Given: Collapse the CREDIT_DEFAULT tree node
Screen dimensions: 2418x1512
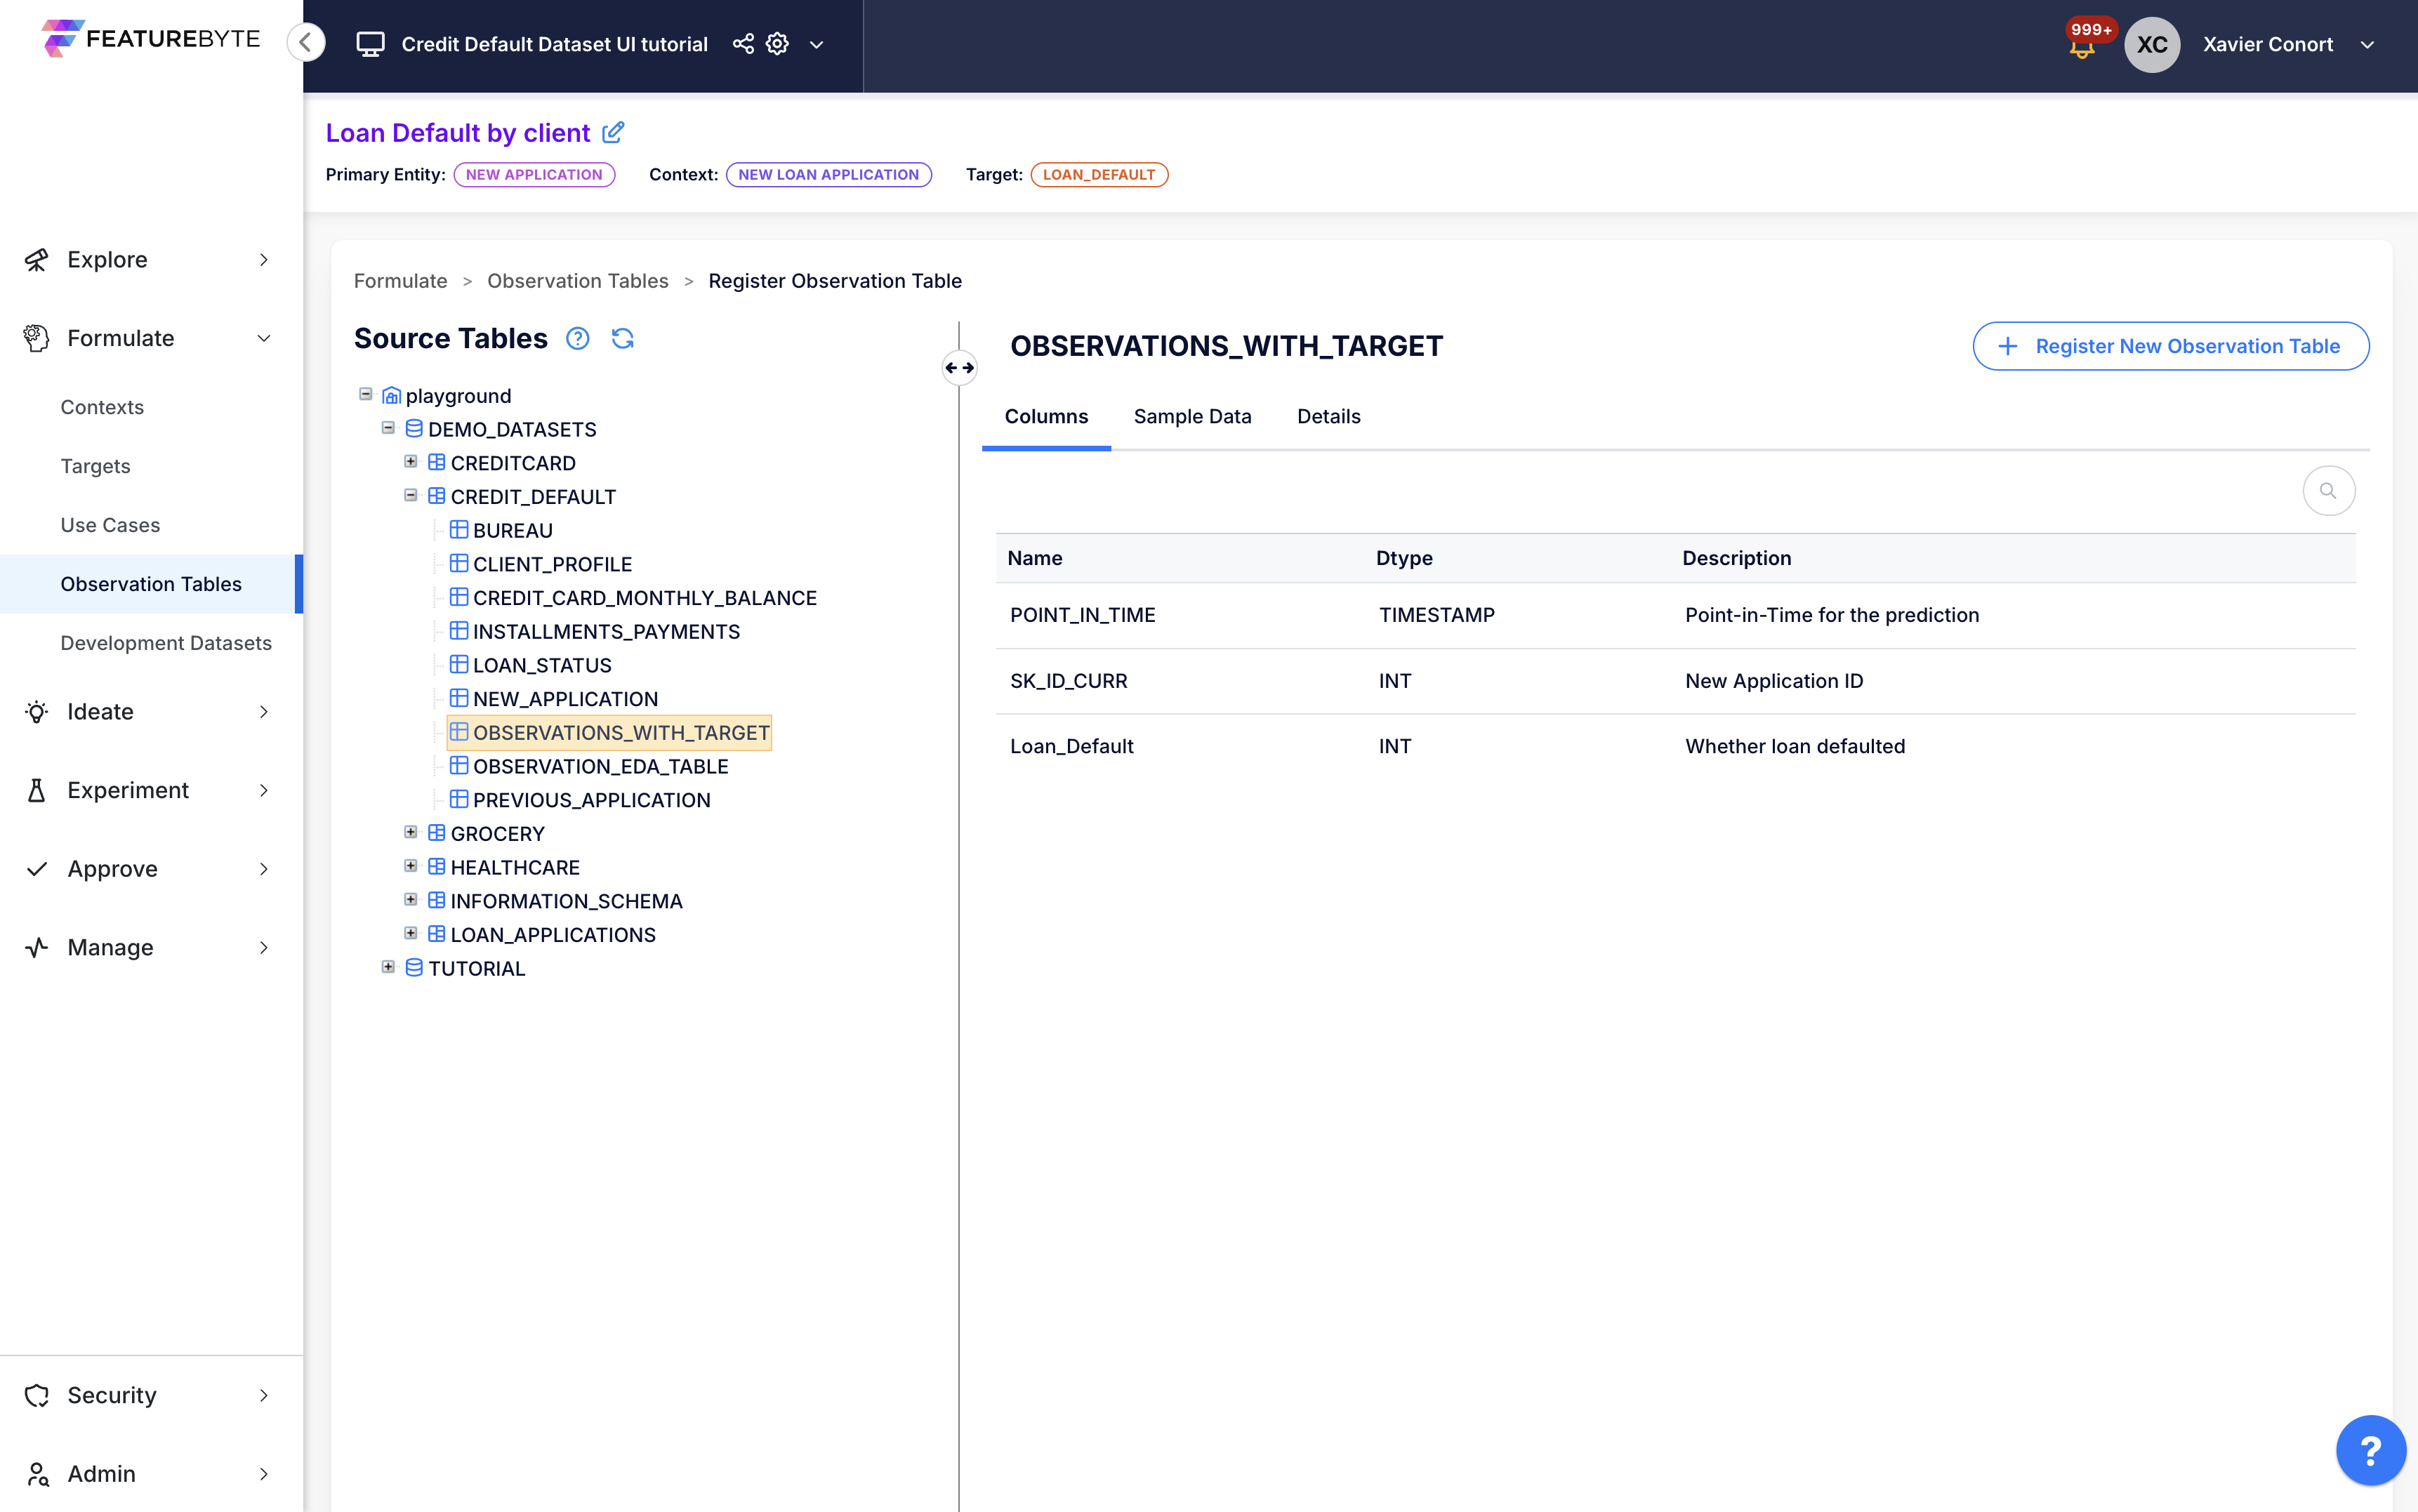Looking at the screenshot, I should (x=410, y=496).
